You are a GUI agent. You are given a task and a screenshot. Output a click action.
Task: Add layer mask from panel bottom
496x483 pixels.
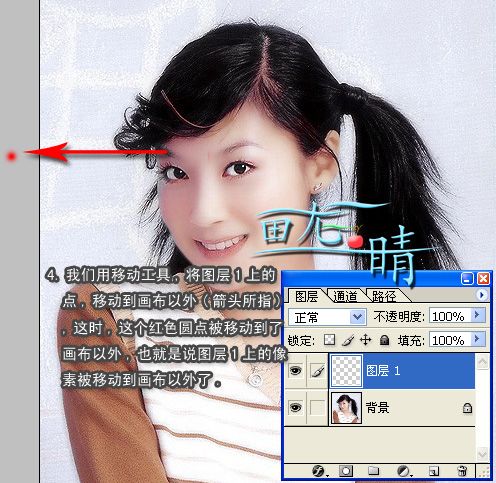pos(346,471)
